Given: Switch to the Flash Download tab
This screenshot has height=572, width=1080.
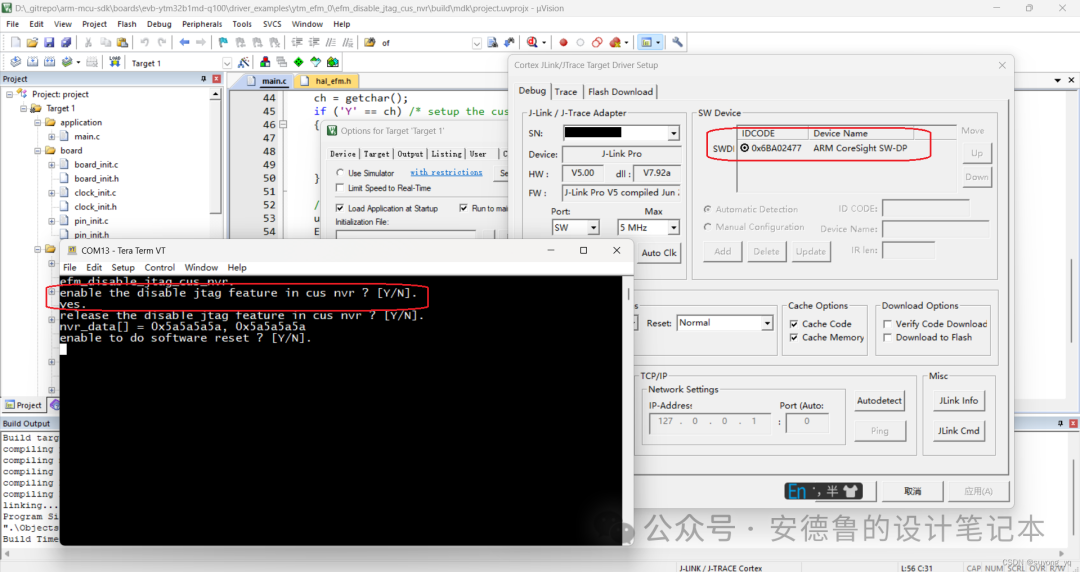Looking at the screenshot, I should (x=620, y=92).
